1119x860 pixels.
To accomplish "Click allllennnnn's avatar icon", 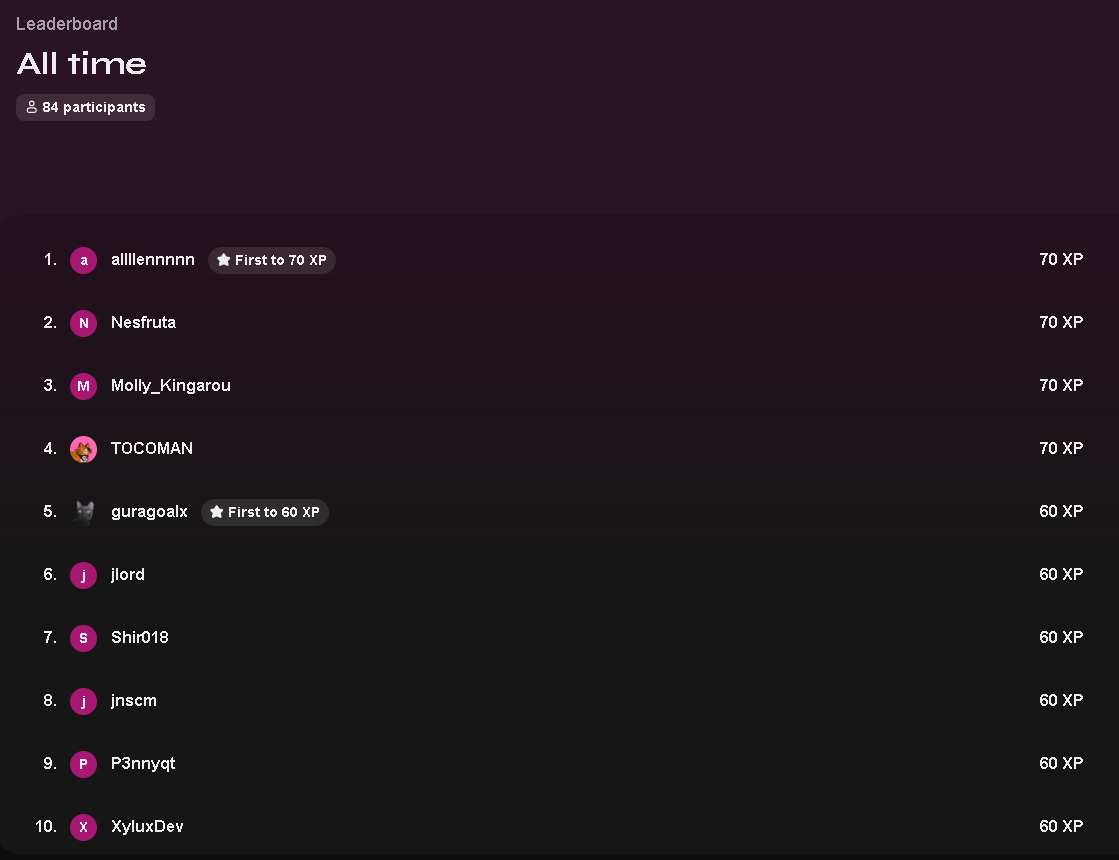I will [x=83, y=260].
